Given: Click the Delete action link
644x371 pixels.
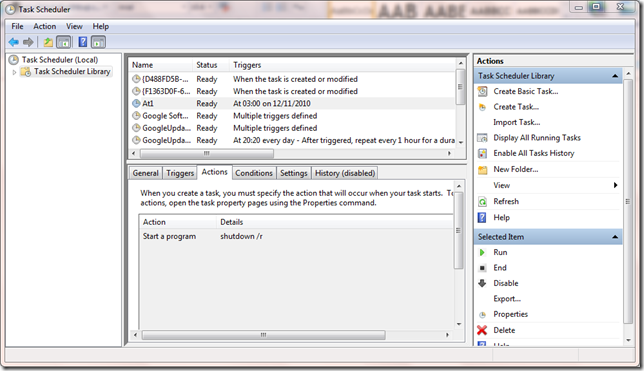Looking at the screenshot, I should [504, 330].
